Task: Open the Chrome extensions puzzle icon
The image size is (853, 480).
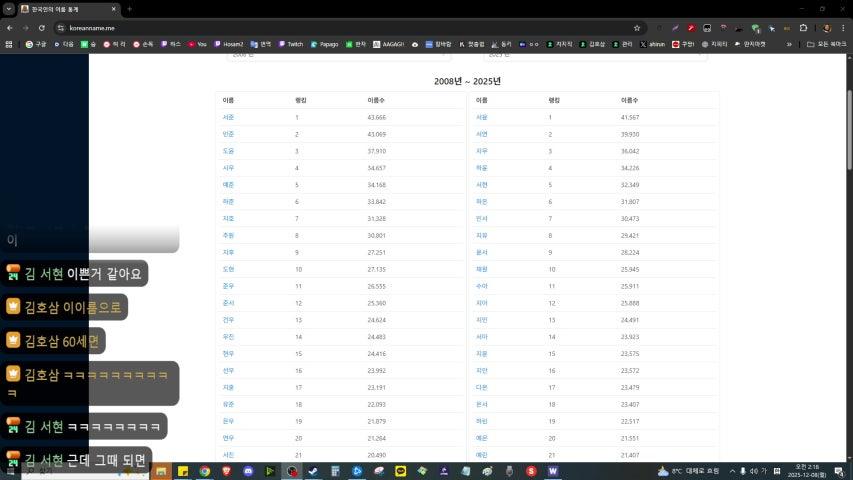Action: [803, 28]
